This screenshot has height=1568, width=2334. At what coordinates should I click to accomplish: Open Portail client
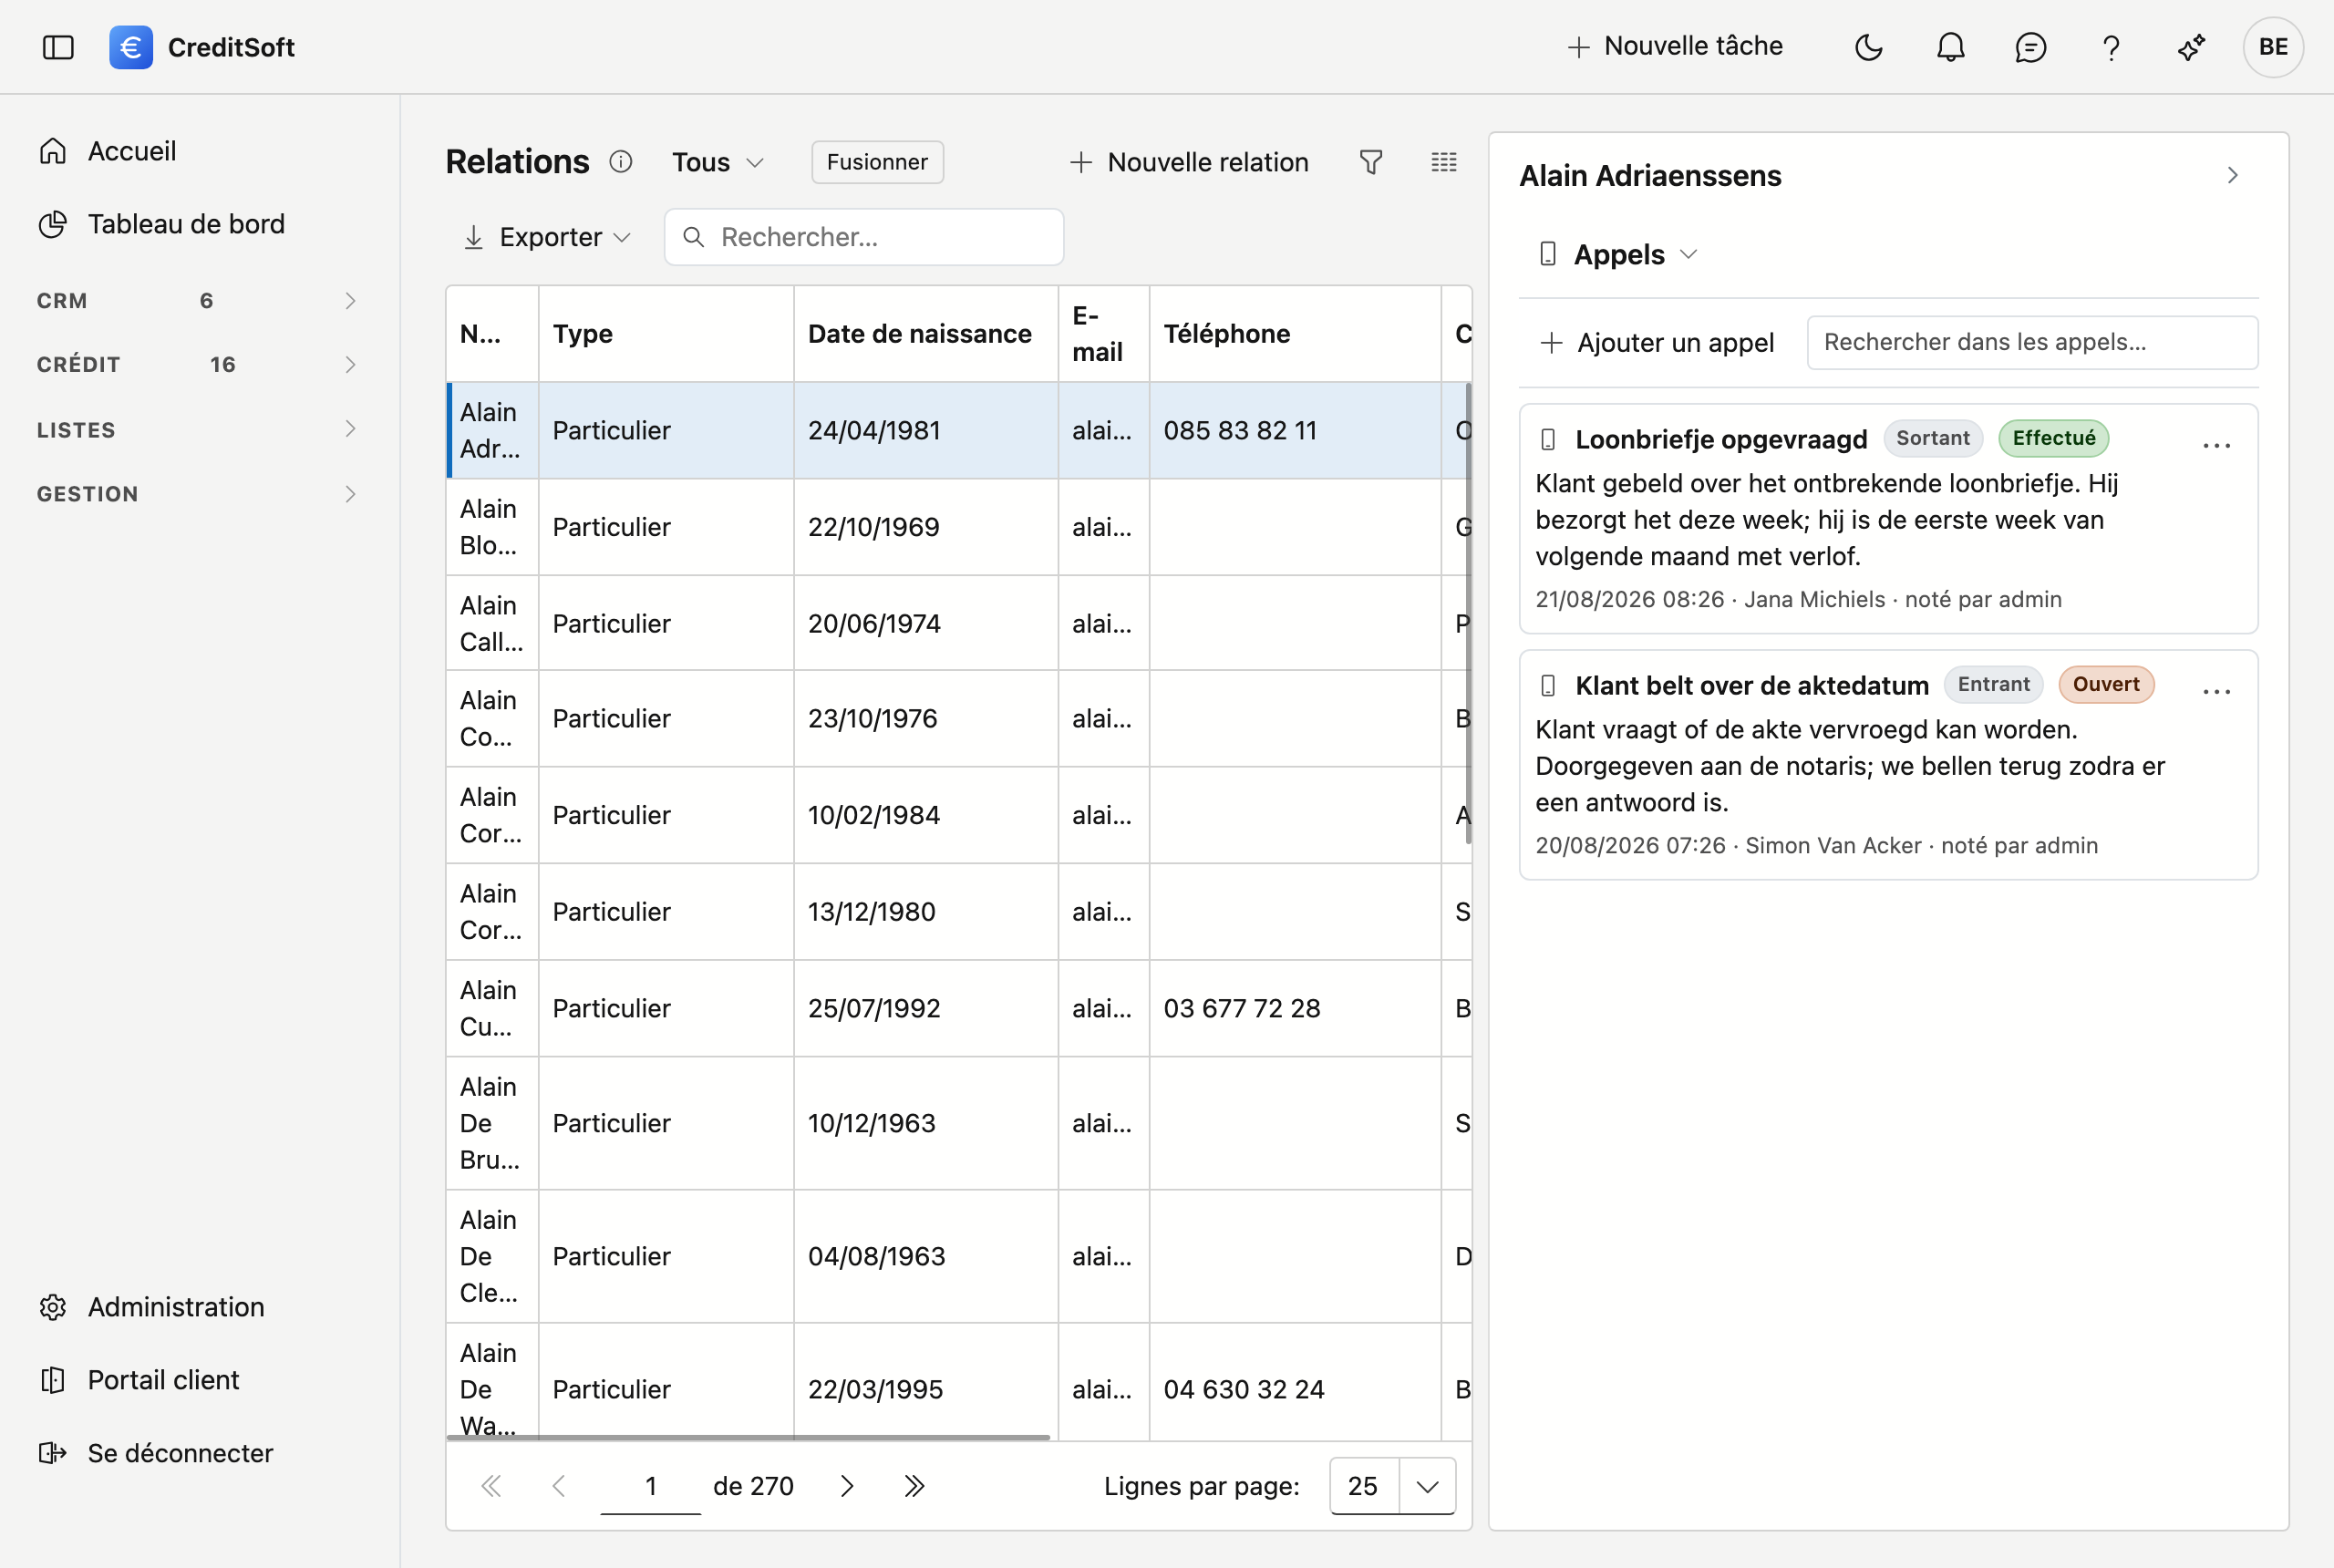[139, 1380]
